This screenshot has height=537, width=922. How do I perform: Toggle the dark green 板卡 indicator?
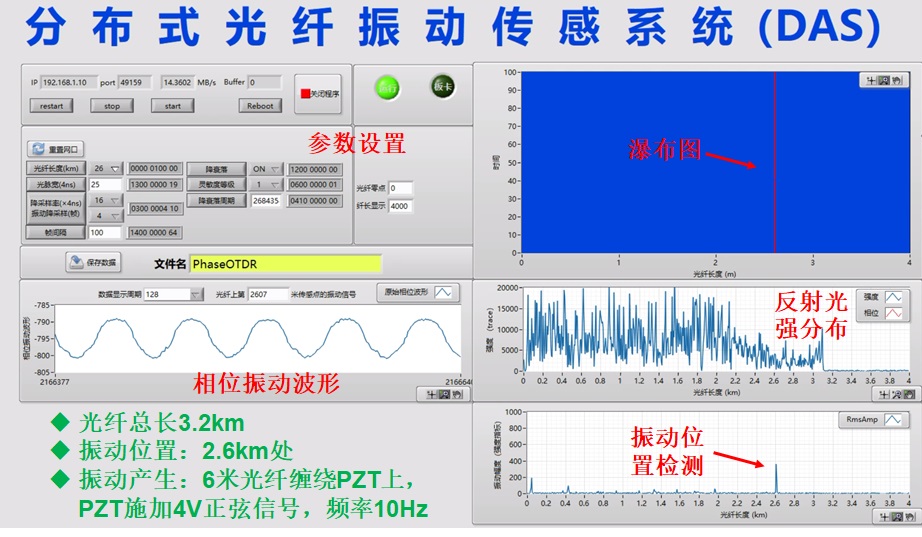pos(443,87)
